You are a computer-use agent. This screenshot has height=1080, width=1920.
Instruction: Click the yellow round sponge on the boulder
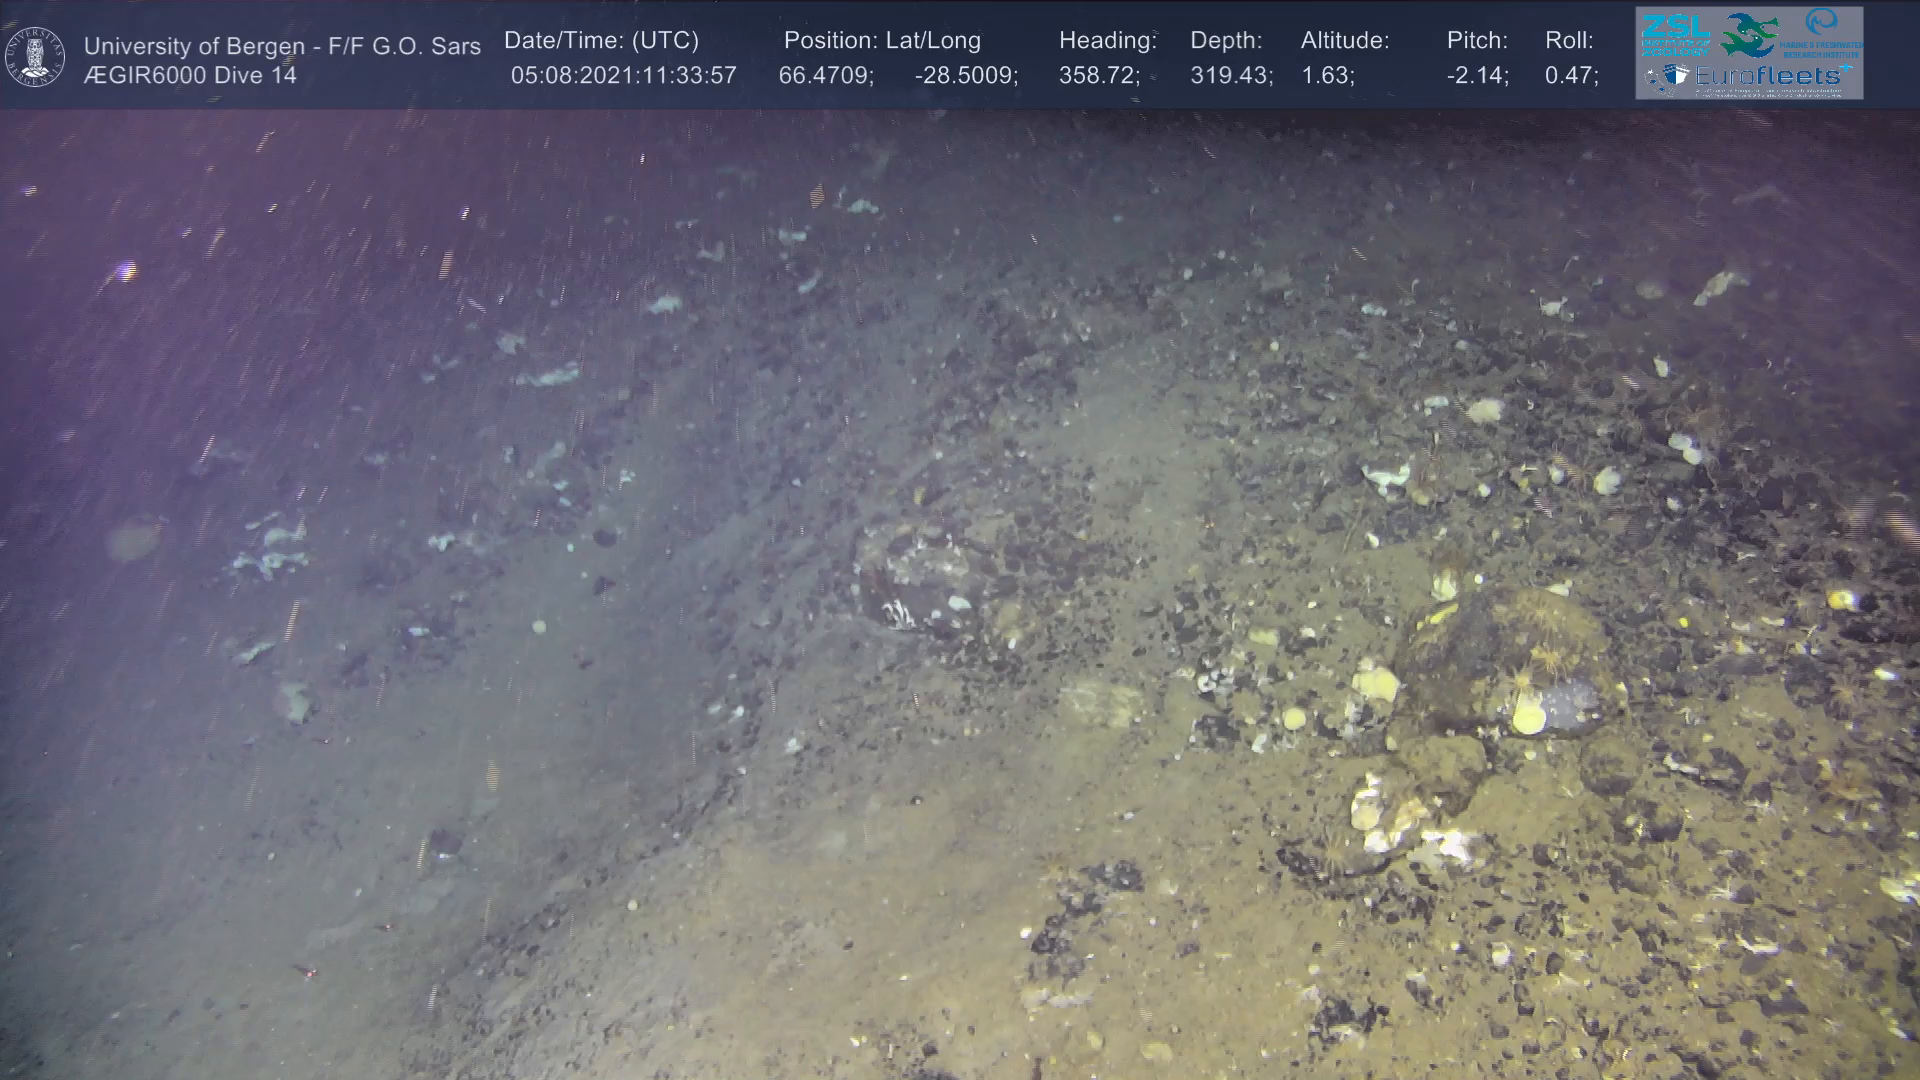coord(1527,716)
